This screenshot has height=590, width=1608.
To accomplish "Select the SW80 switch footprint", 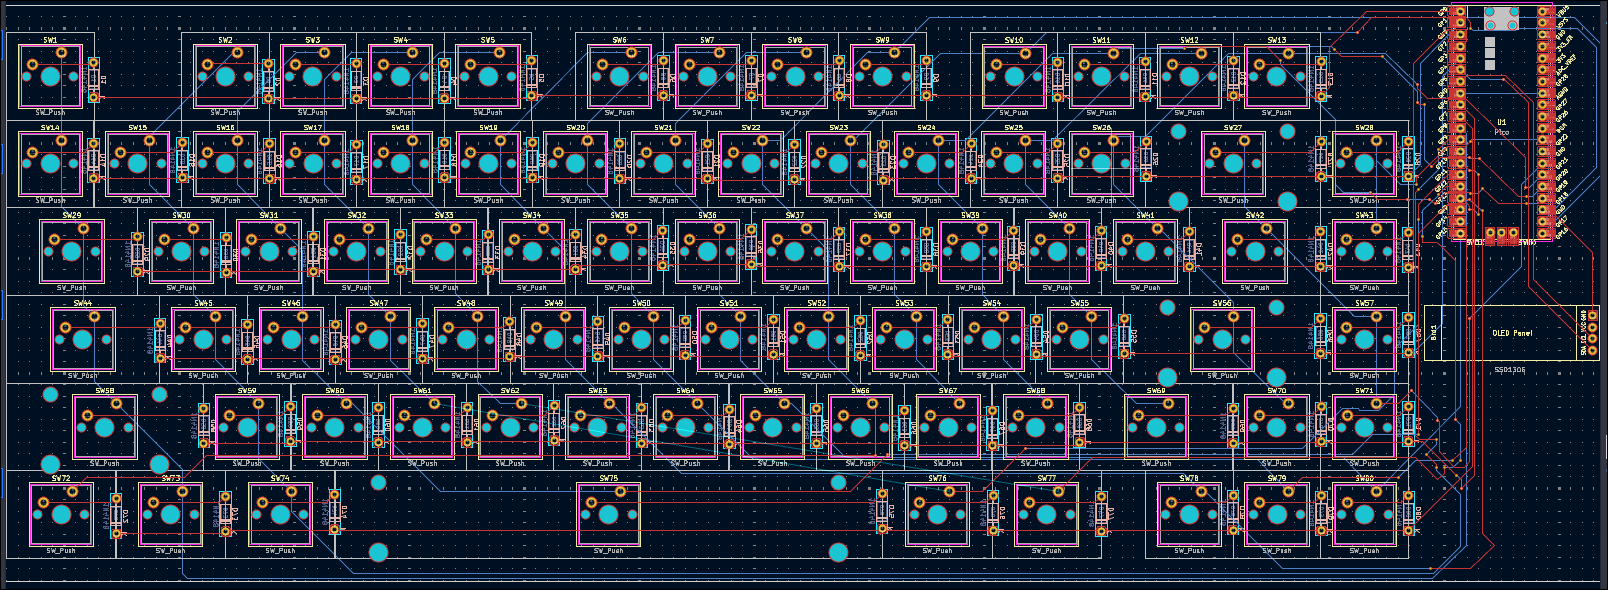I will pyautogui.click(x=1364, y=514).
